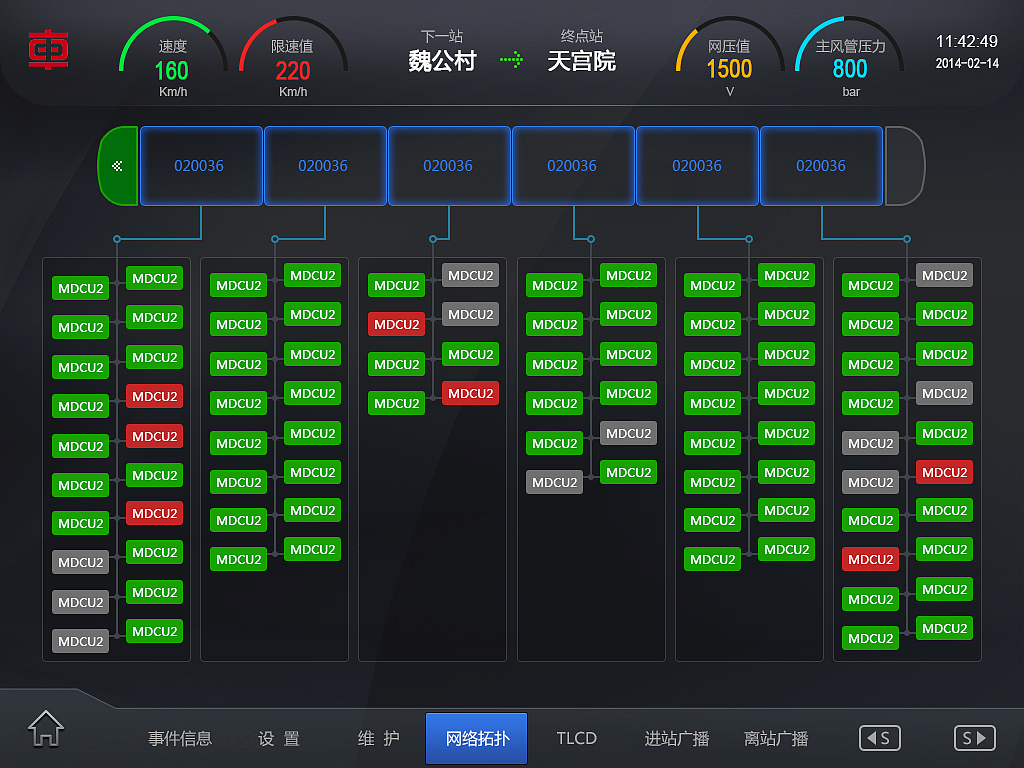The width and height of the screenshot is (1024, 768).
Task: Expand the last 020036 carriage block
Action: point(821,166)
